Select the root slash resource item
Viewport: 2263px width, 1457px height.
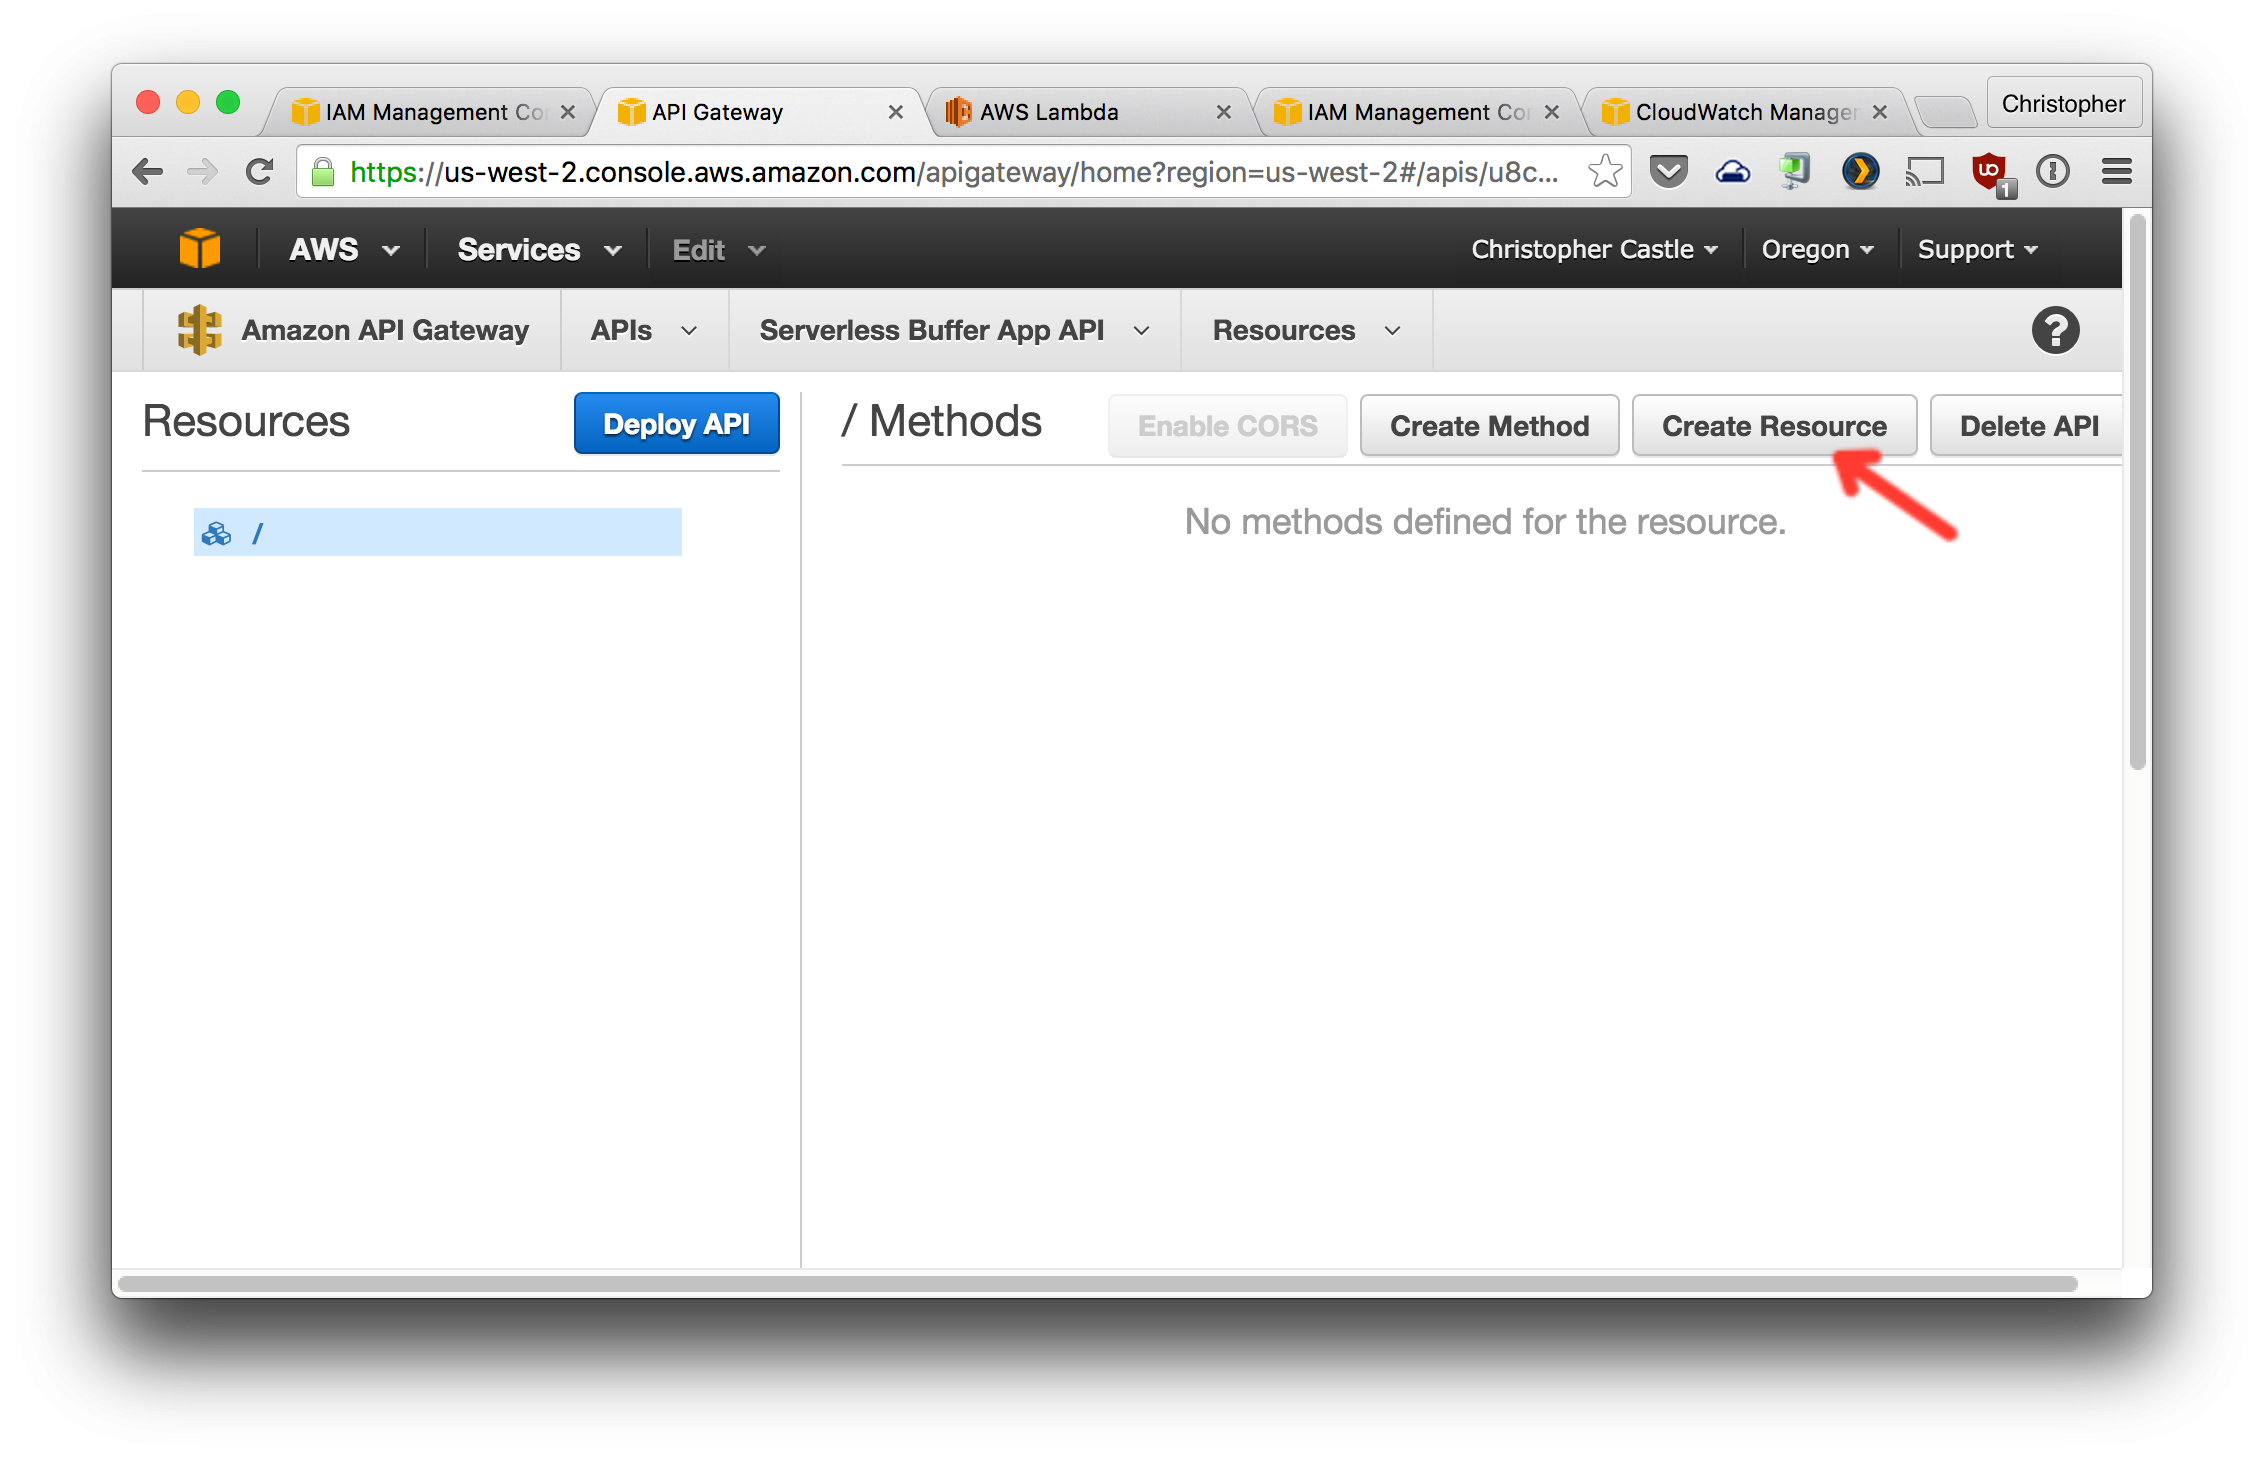[437, 533]
